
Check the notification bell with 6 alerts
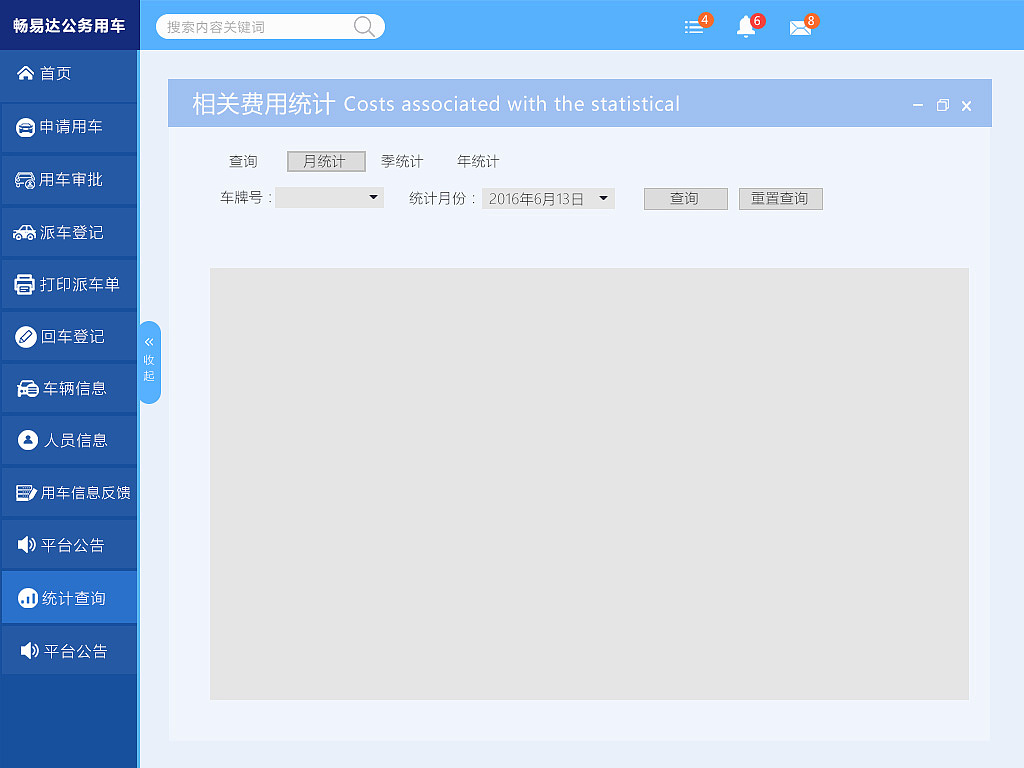pyautogui.click(x=745, y=26)
